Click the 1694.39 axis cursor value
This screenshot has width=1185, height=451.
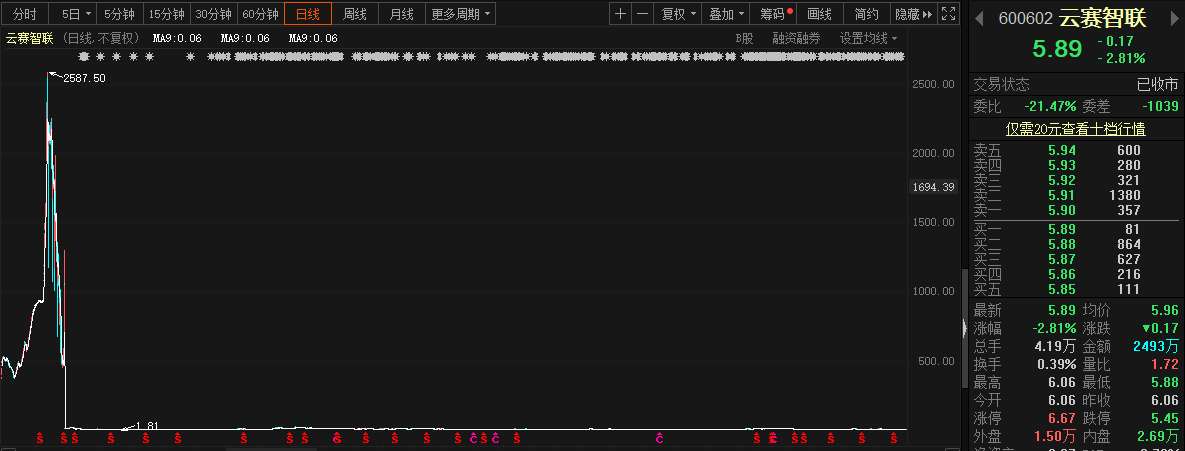933,187
